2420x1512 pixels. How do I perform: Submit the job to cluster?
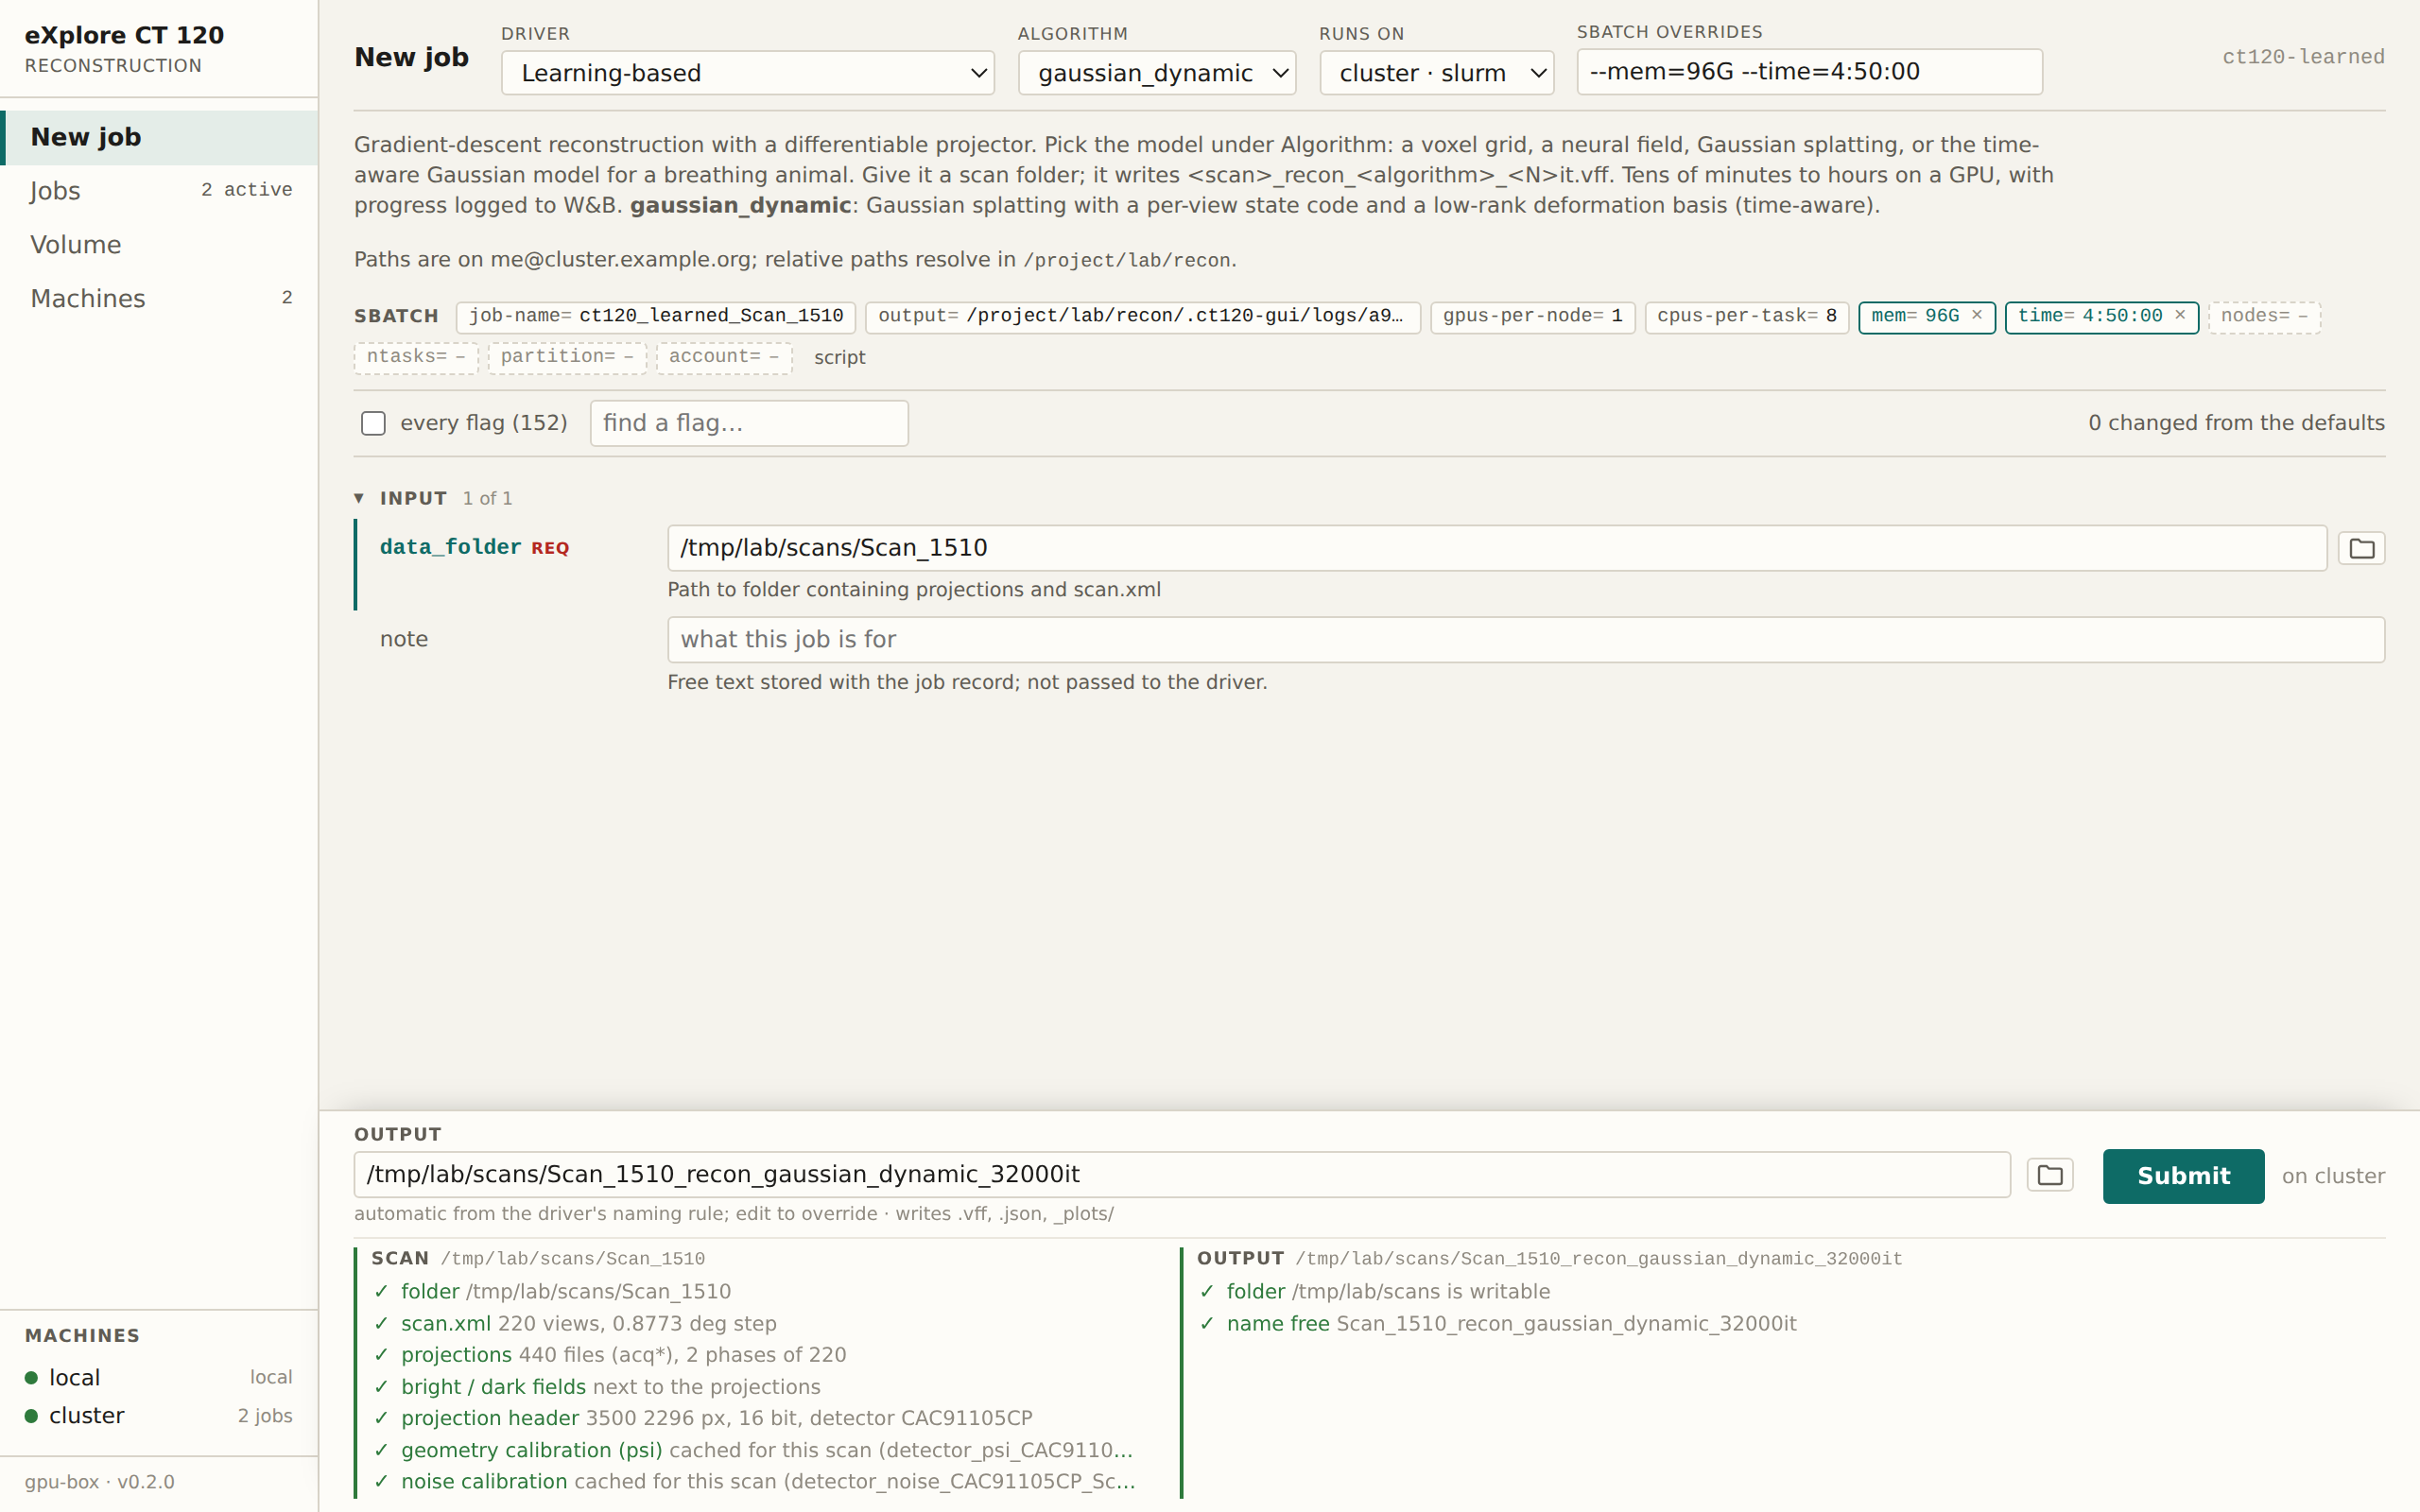(2183, 1176)
